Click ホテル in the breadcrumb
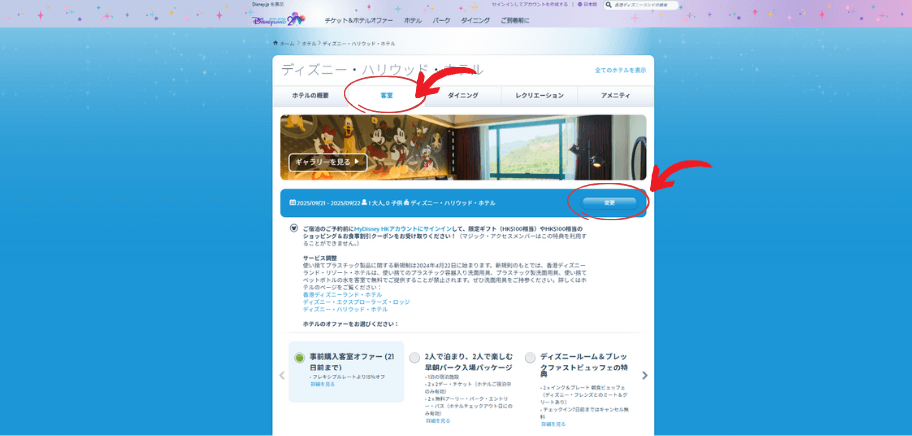 [x=309, y=44]
